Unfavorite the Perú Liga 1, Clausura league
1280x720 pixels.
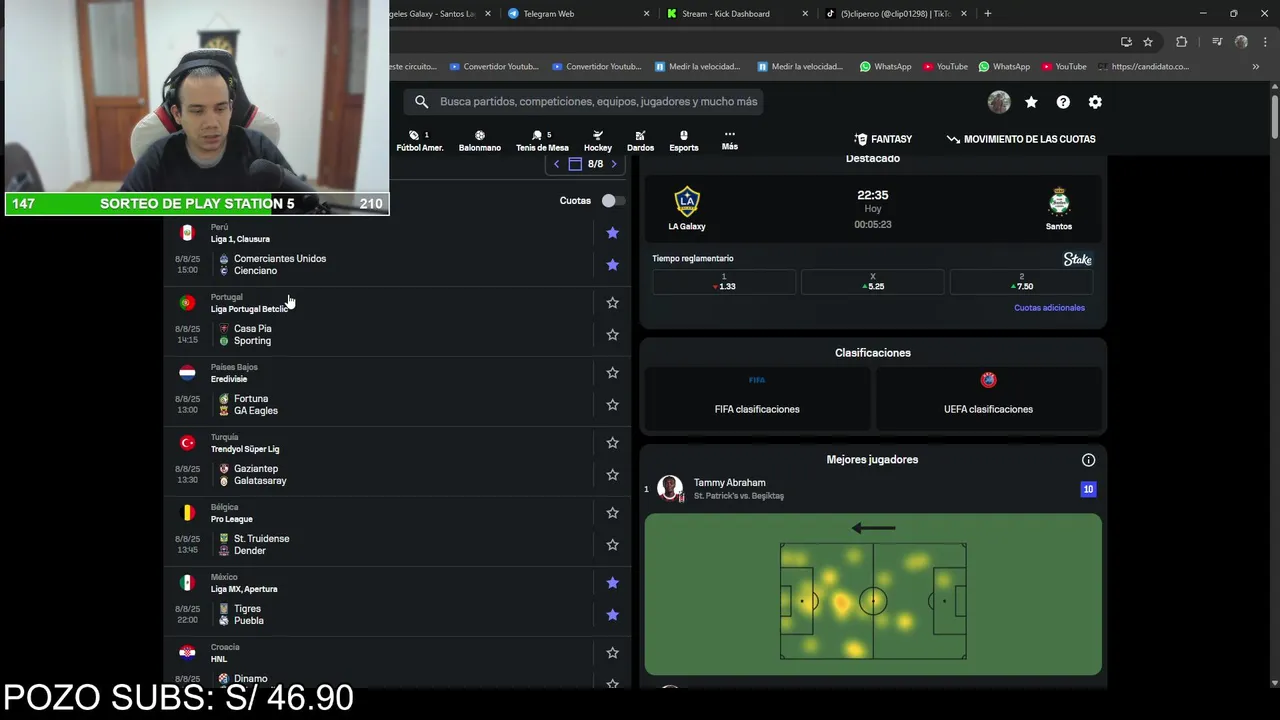point(612,233)
